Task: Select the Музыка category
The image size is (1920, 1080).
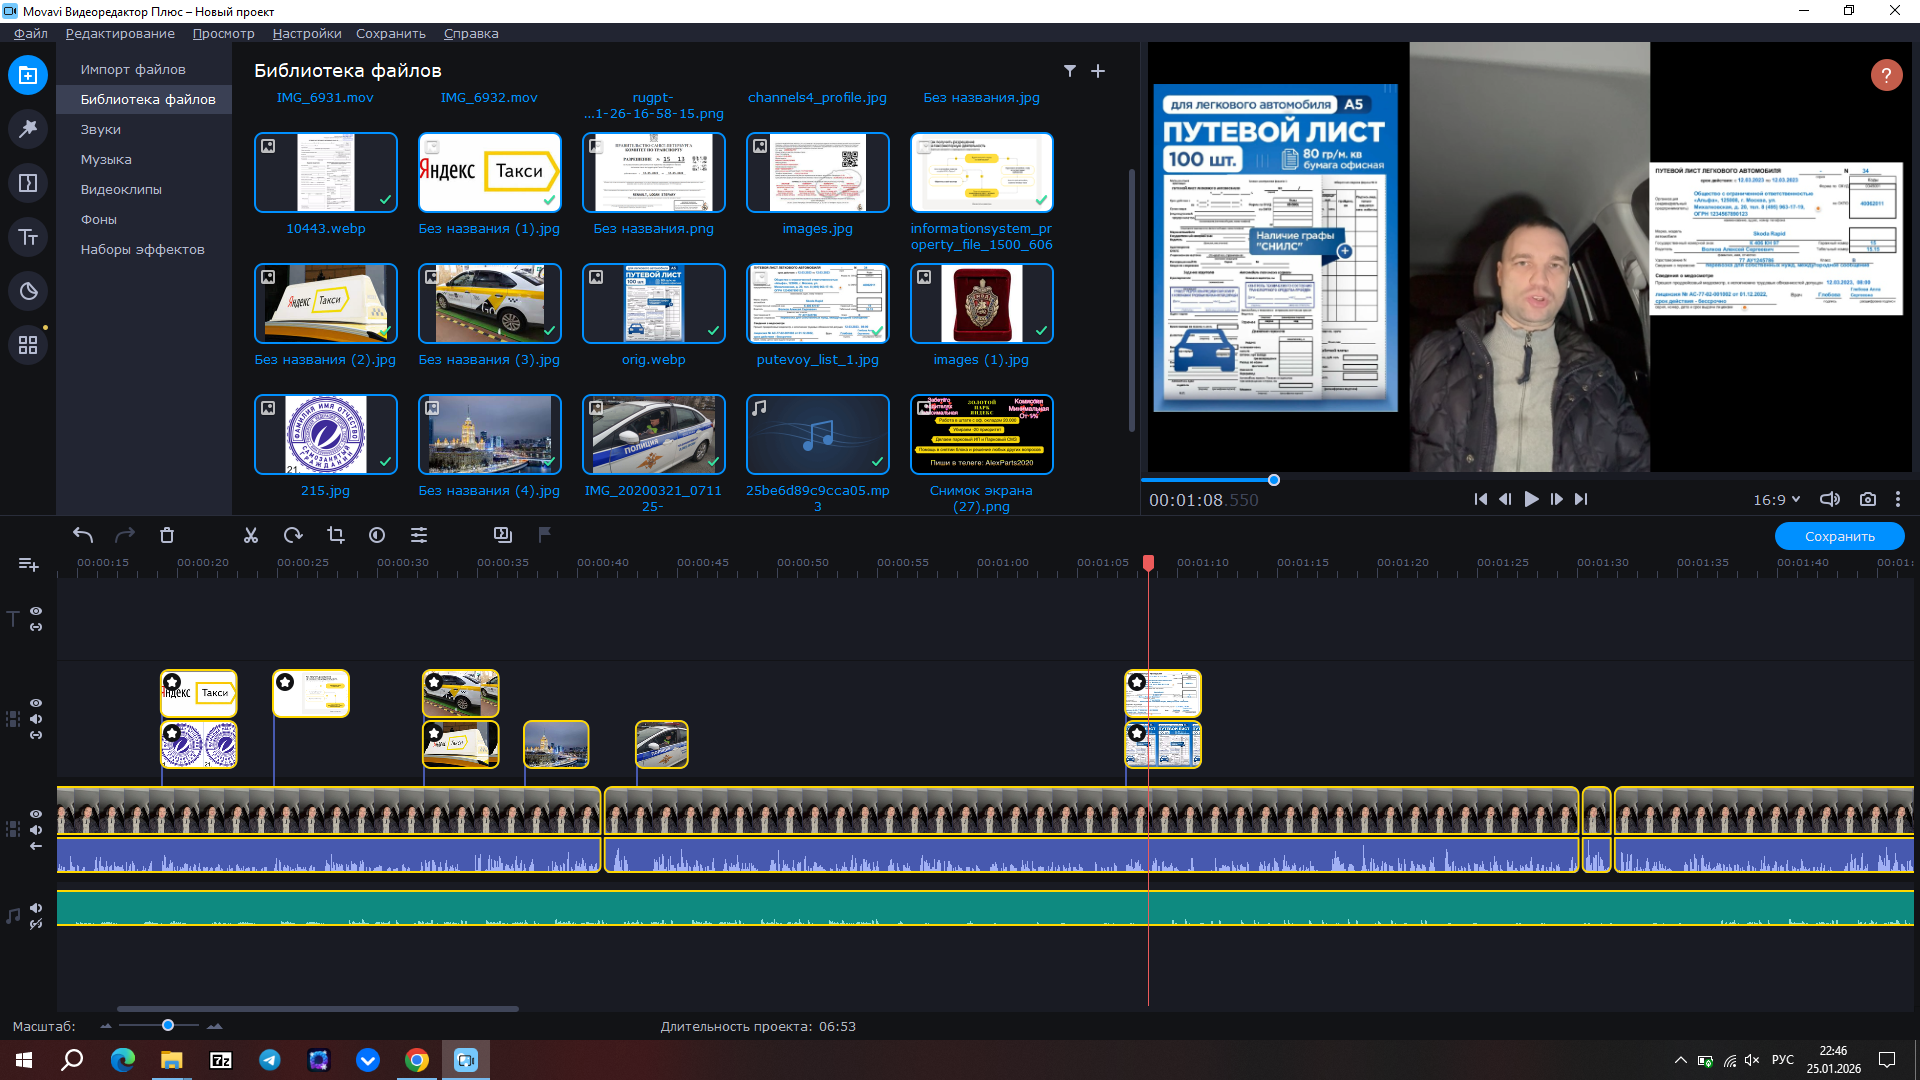Action: pyautogui.click(x=106, y=159)
